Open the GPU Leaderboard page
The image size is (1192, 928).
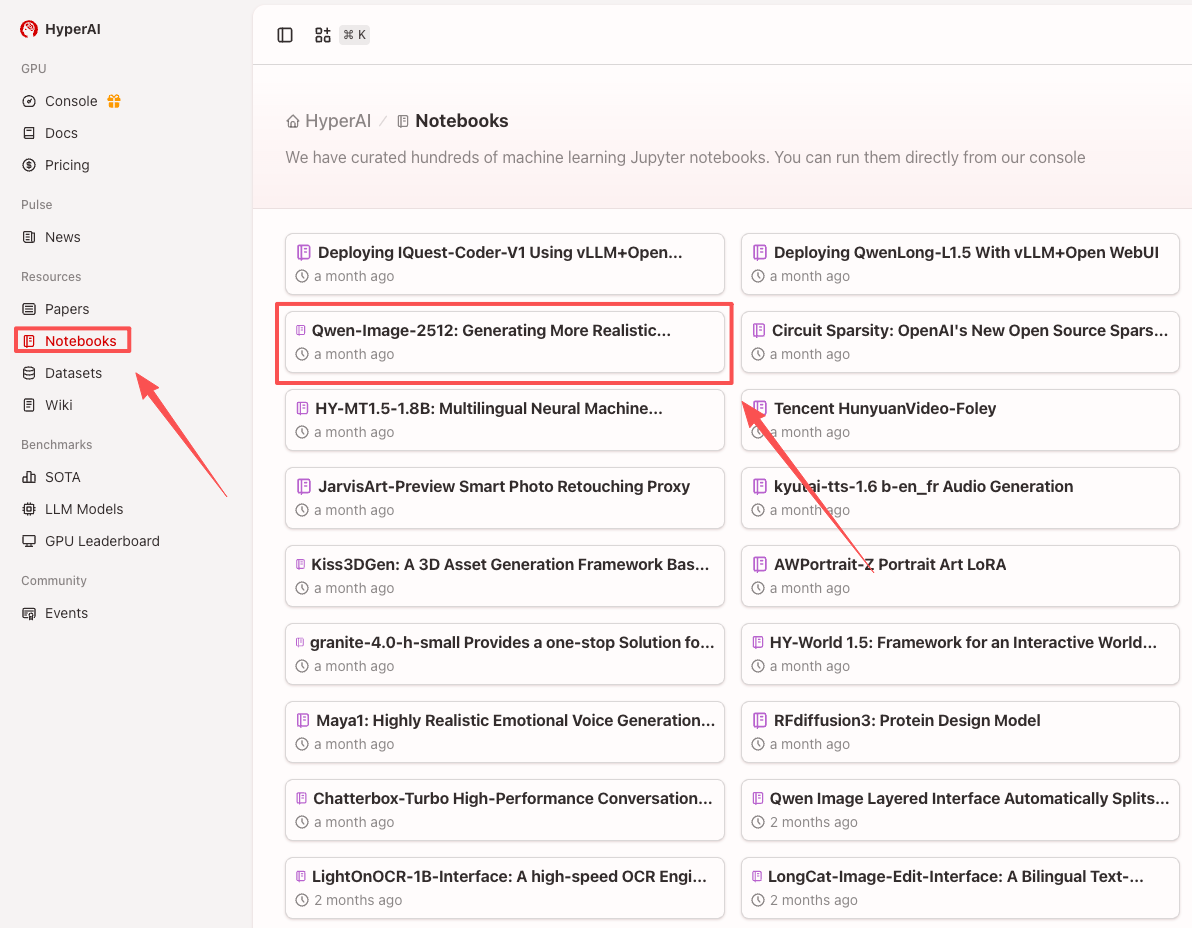coord(102,541)
